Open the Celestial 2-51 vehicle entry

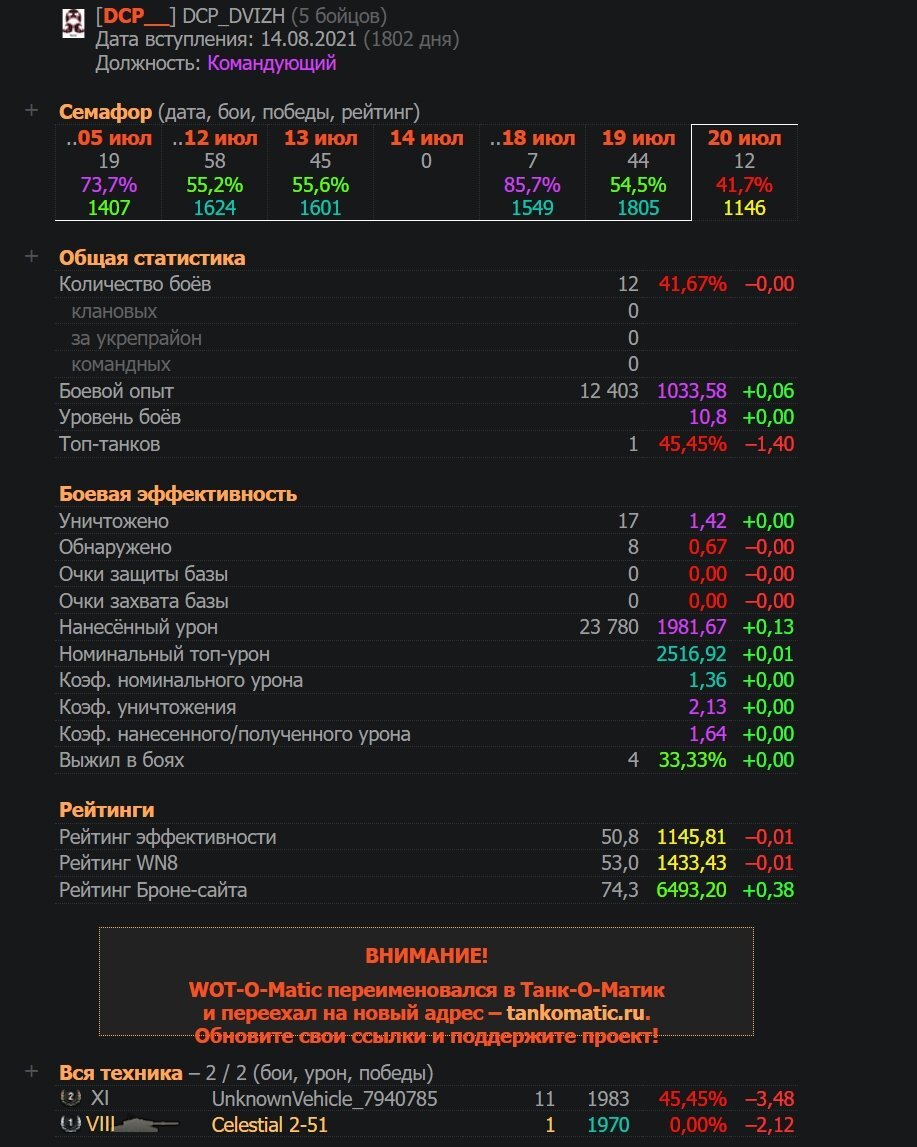269,1124
